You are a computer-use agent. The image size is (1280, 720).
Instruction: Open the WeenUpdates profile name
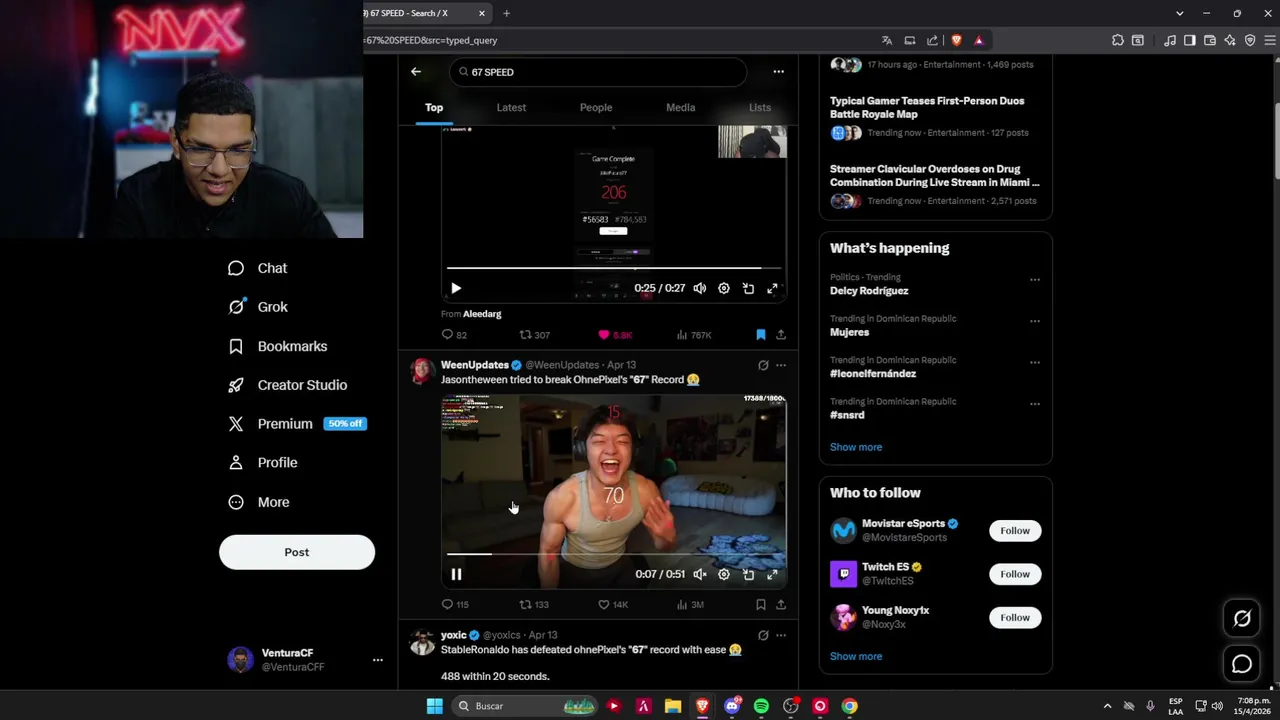point(475,365)
